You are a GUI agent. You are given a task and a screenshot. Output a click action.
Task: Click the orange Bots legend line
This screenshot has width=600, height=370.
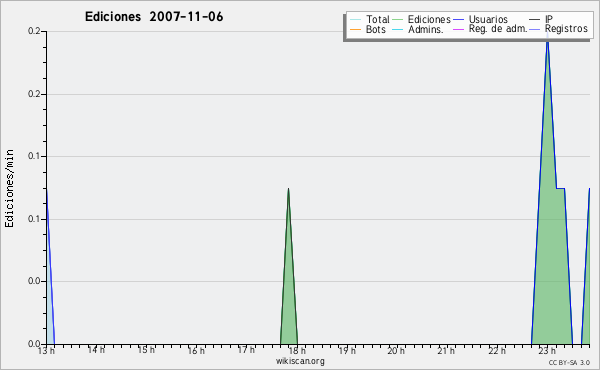355,29
